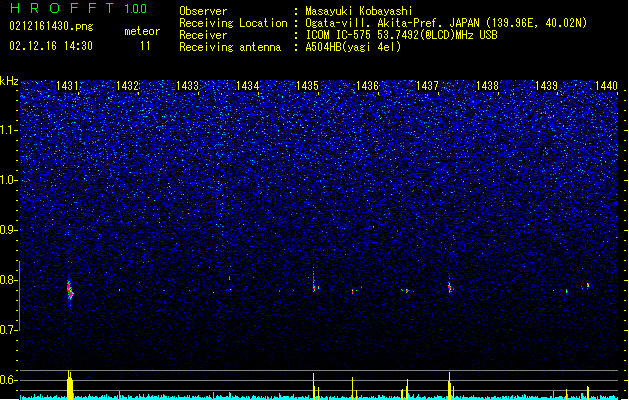The height and width of the screenshot is (400, 629).
Task: Click the 1434 time marker
Action: (248, 86)
